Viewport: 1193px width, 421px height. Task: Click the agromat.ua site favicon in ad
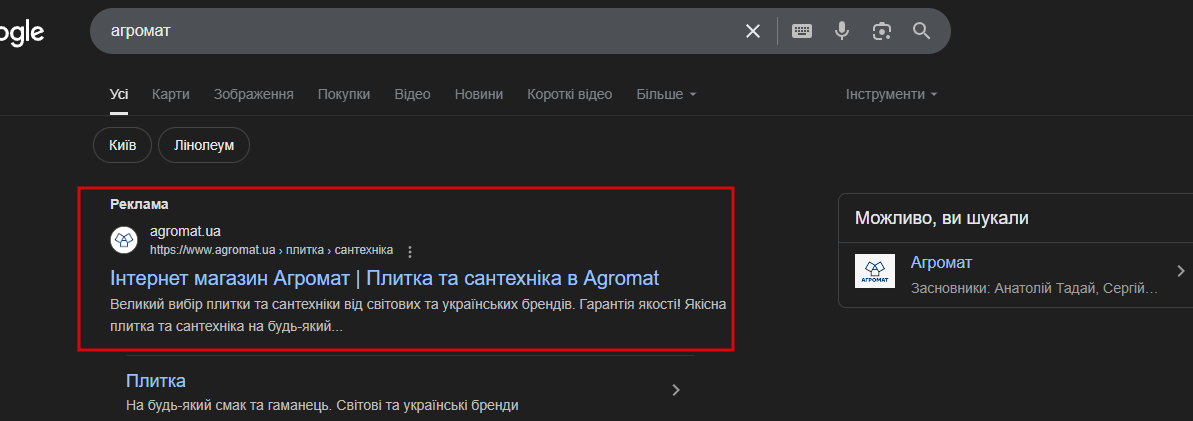click(124, 241)
